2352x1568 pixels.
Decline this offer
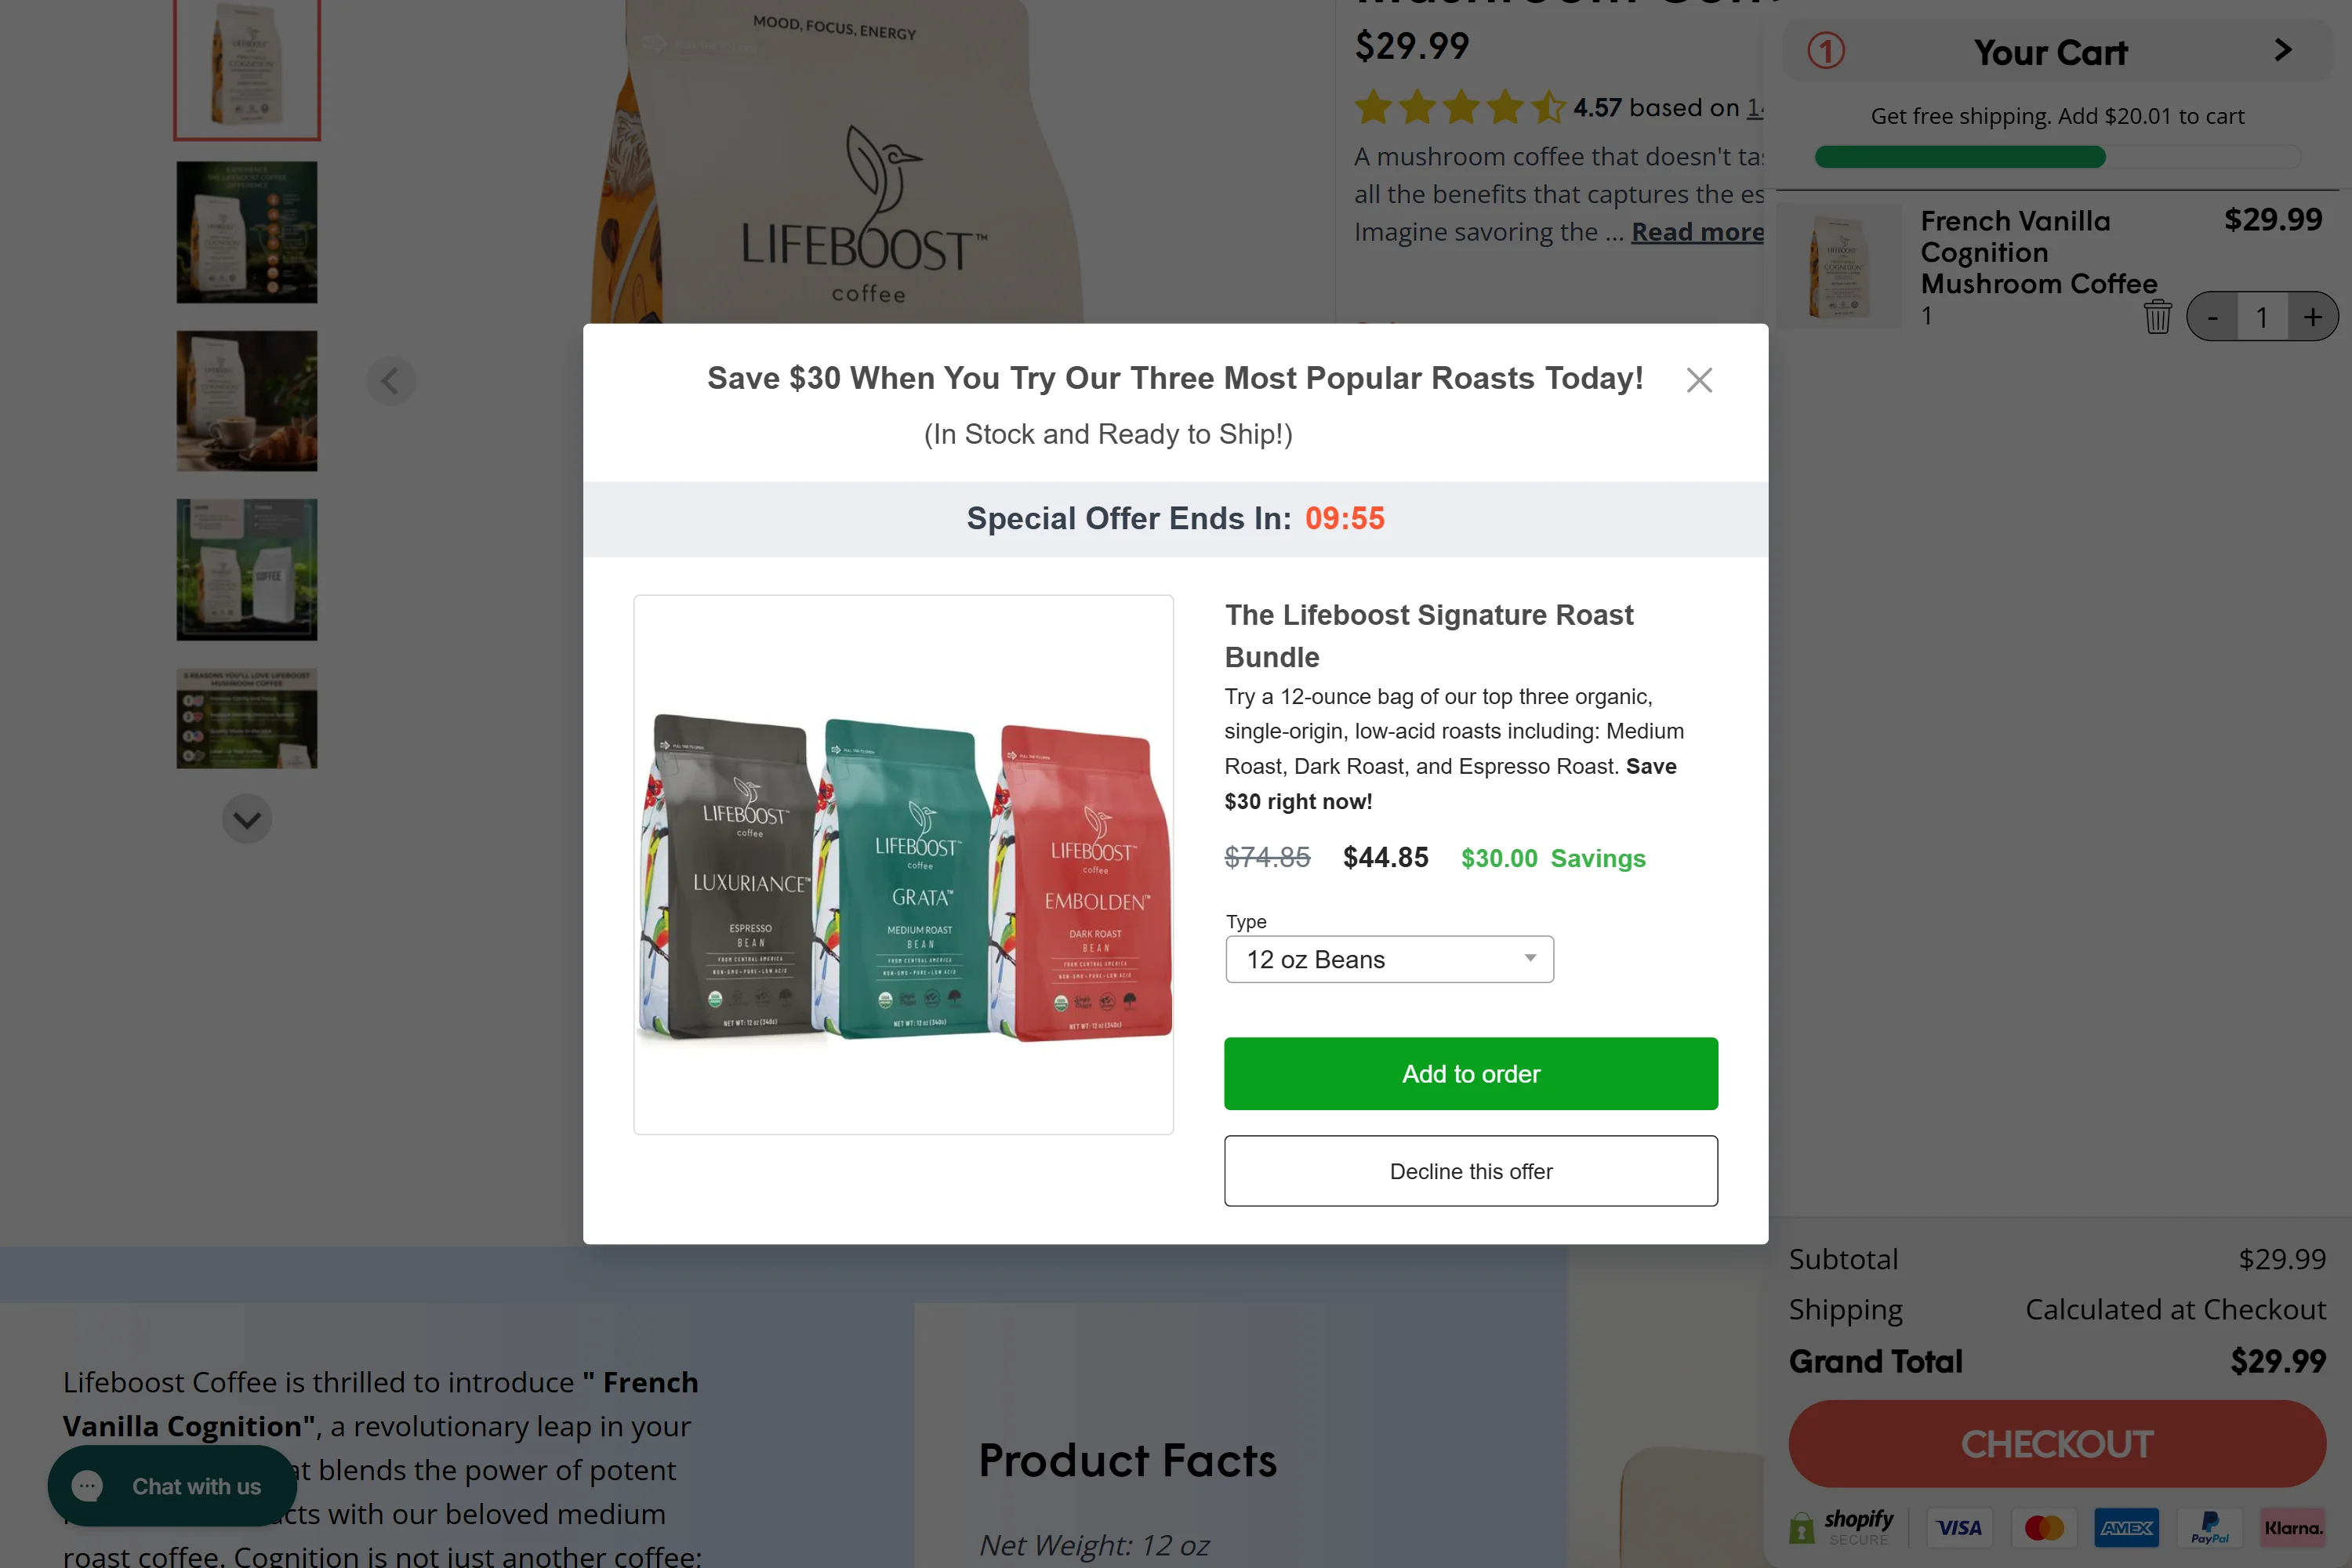pos(1470,1171)
